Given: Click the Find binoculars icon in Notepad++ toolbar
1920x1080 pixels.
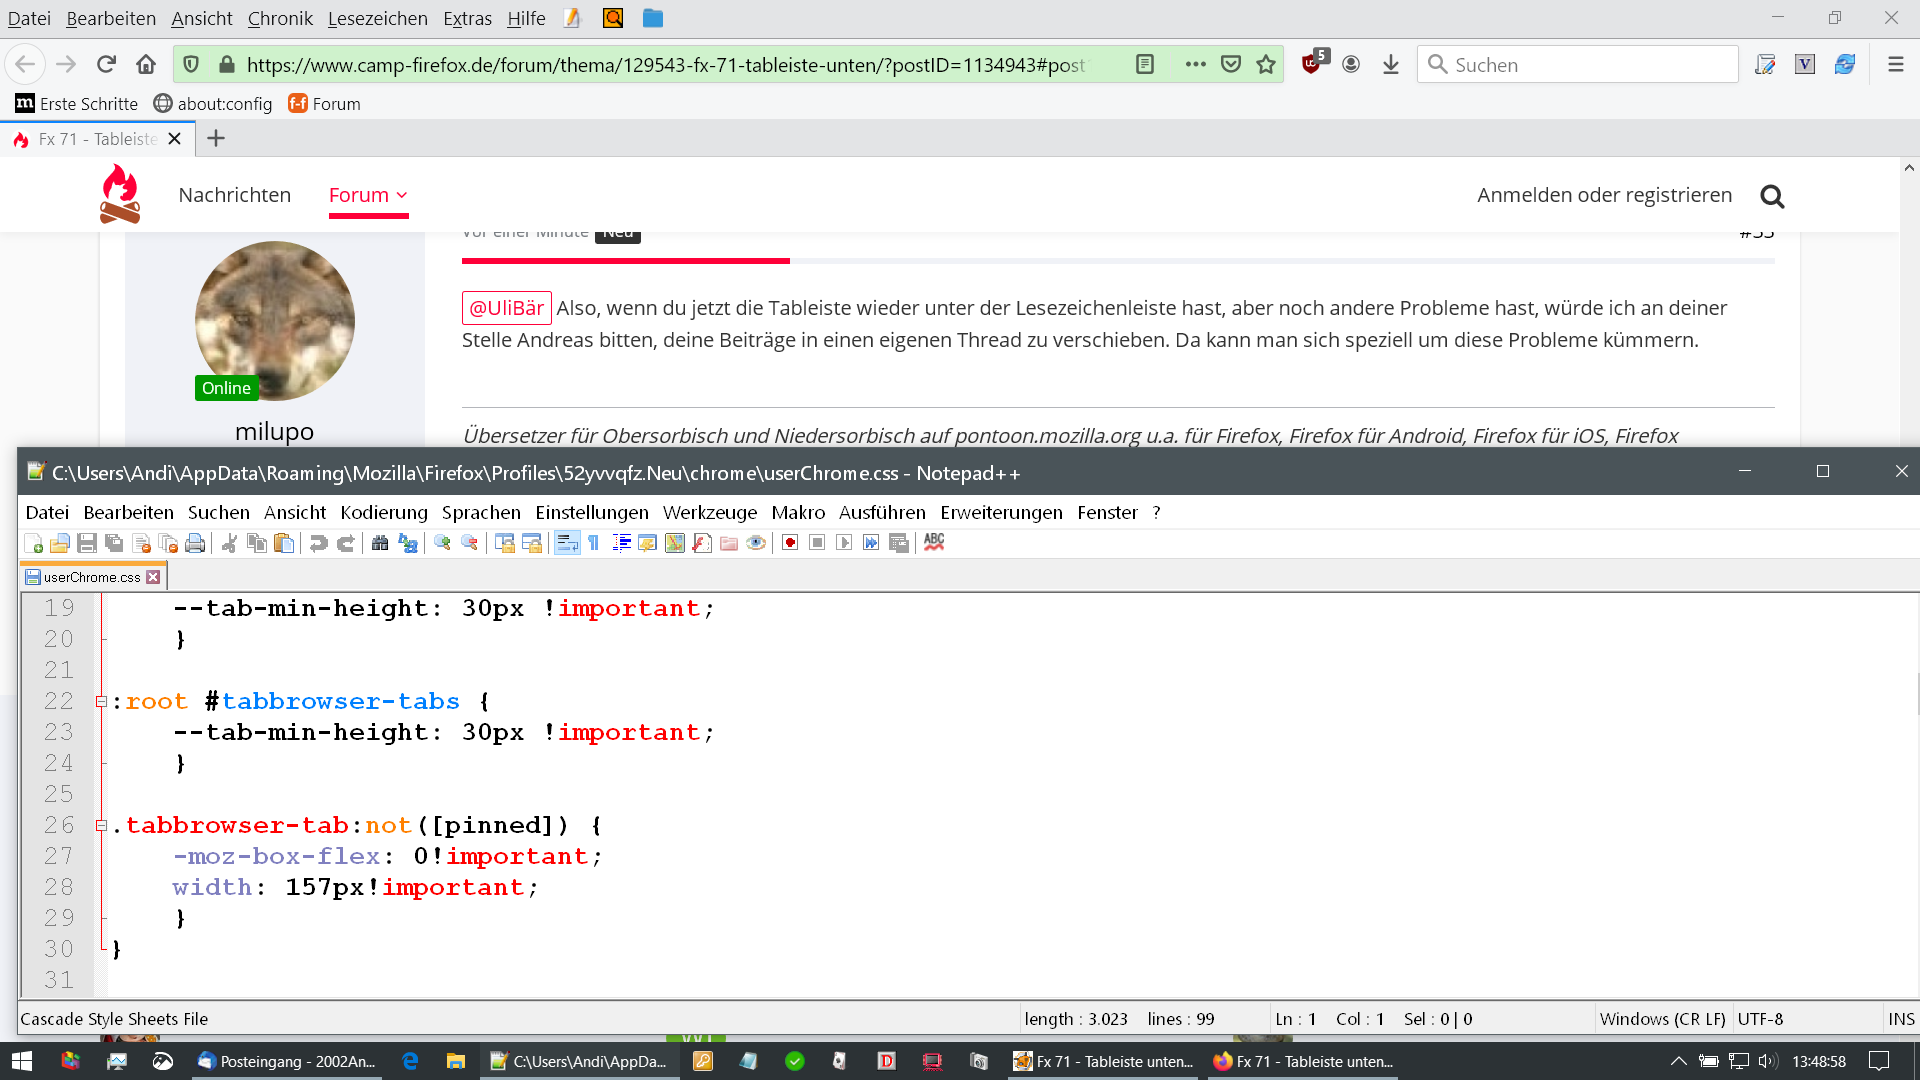Looking at the screenshot, I should (x=380, y=543).
